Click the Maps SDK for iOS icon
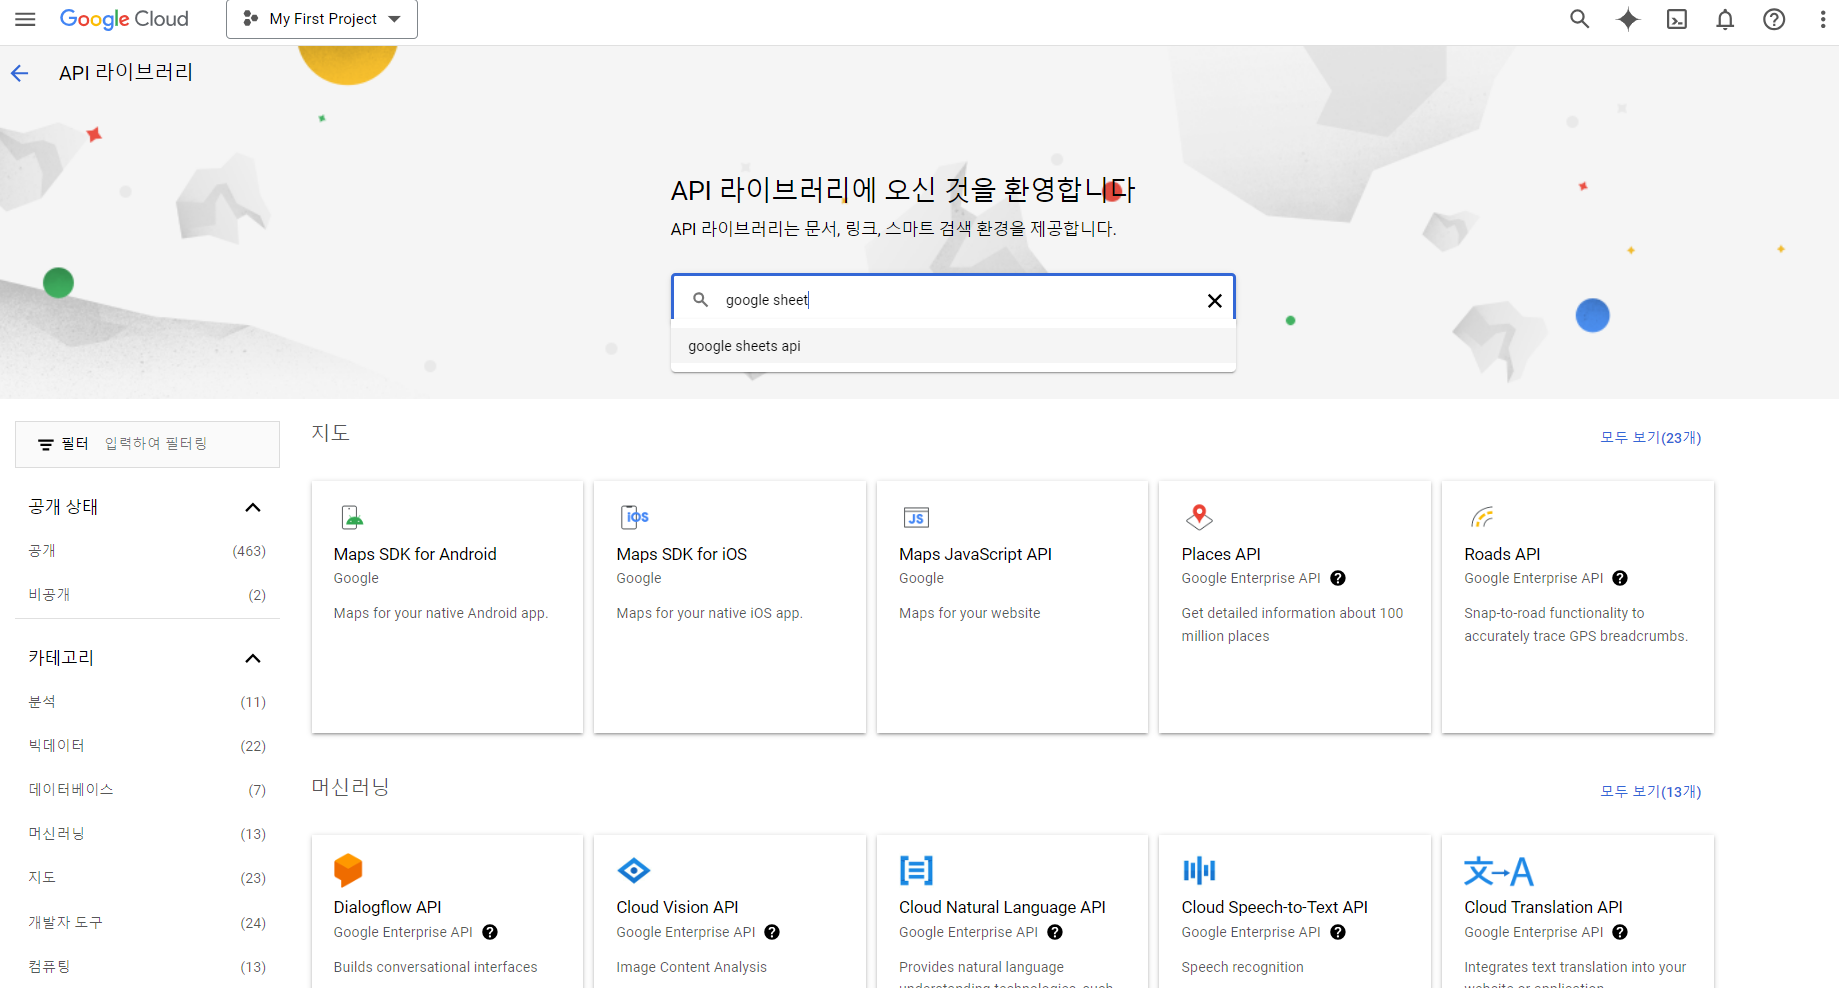Viewport: 1839px width, 988px height. pyautogui.click(x=634, y=517)
